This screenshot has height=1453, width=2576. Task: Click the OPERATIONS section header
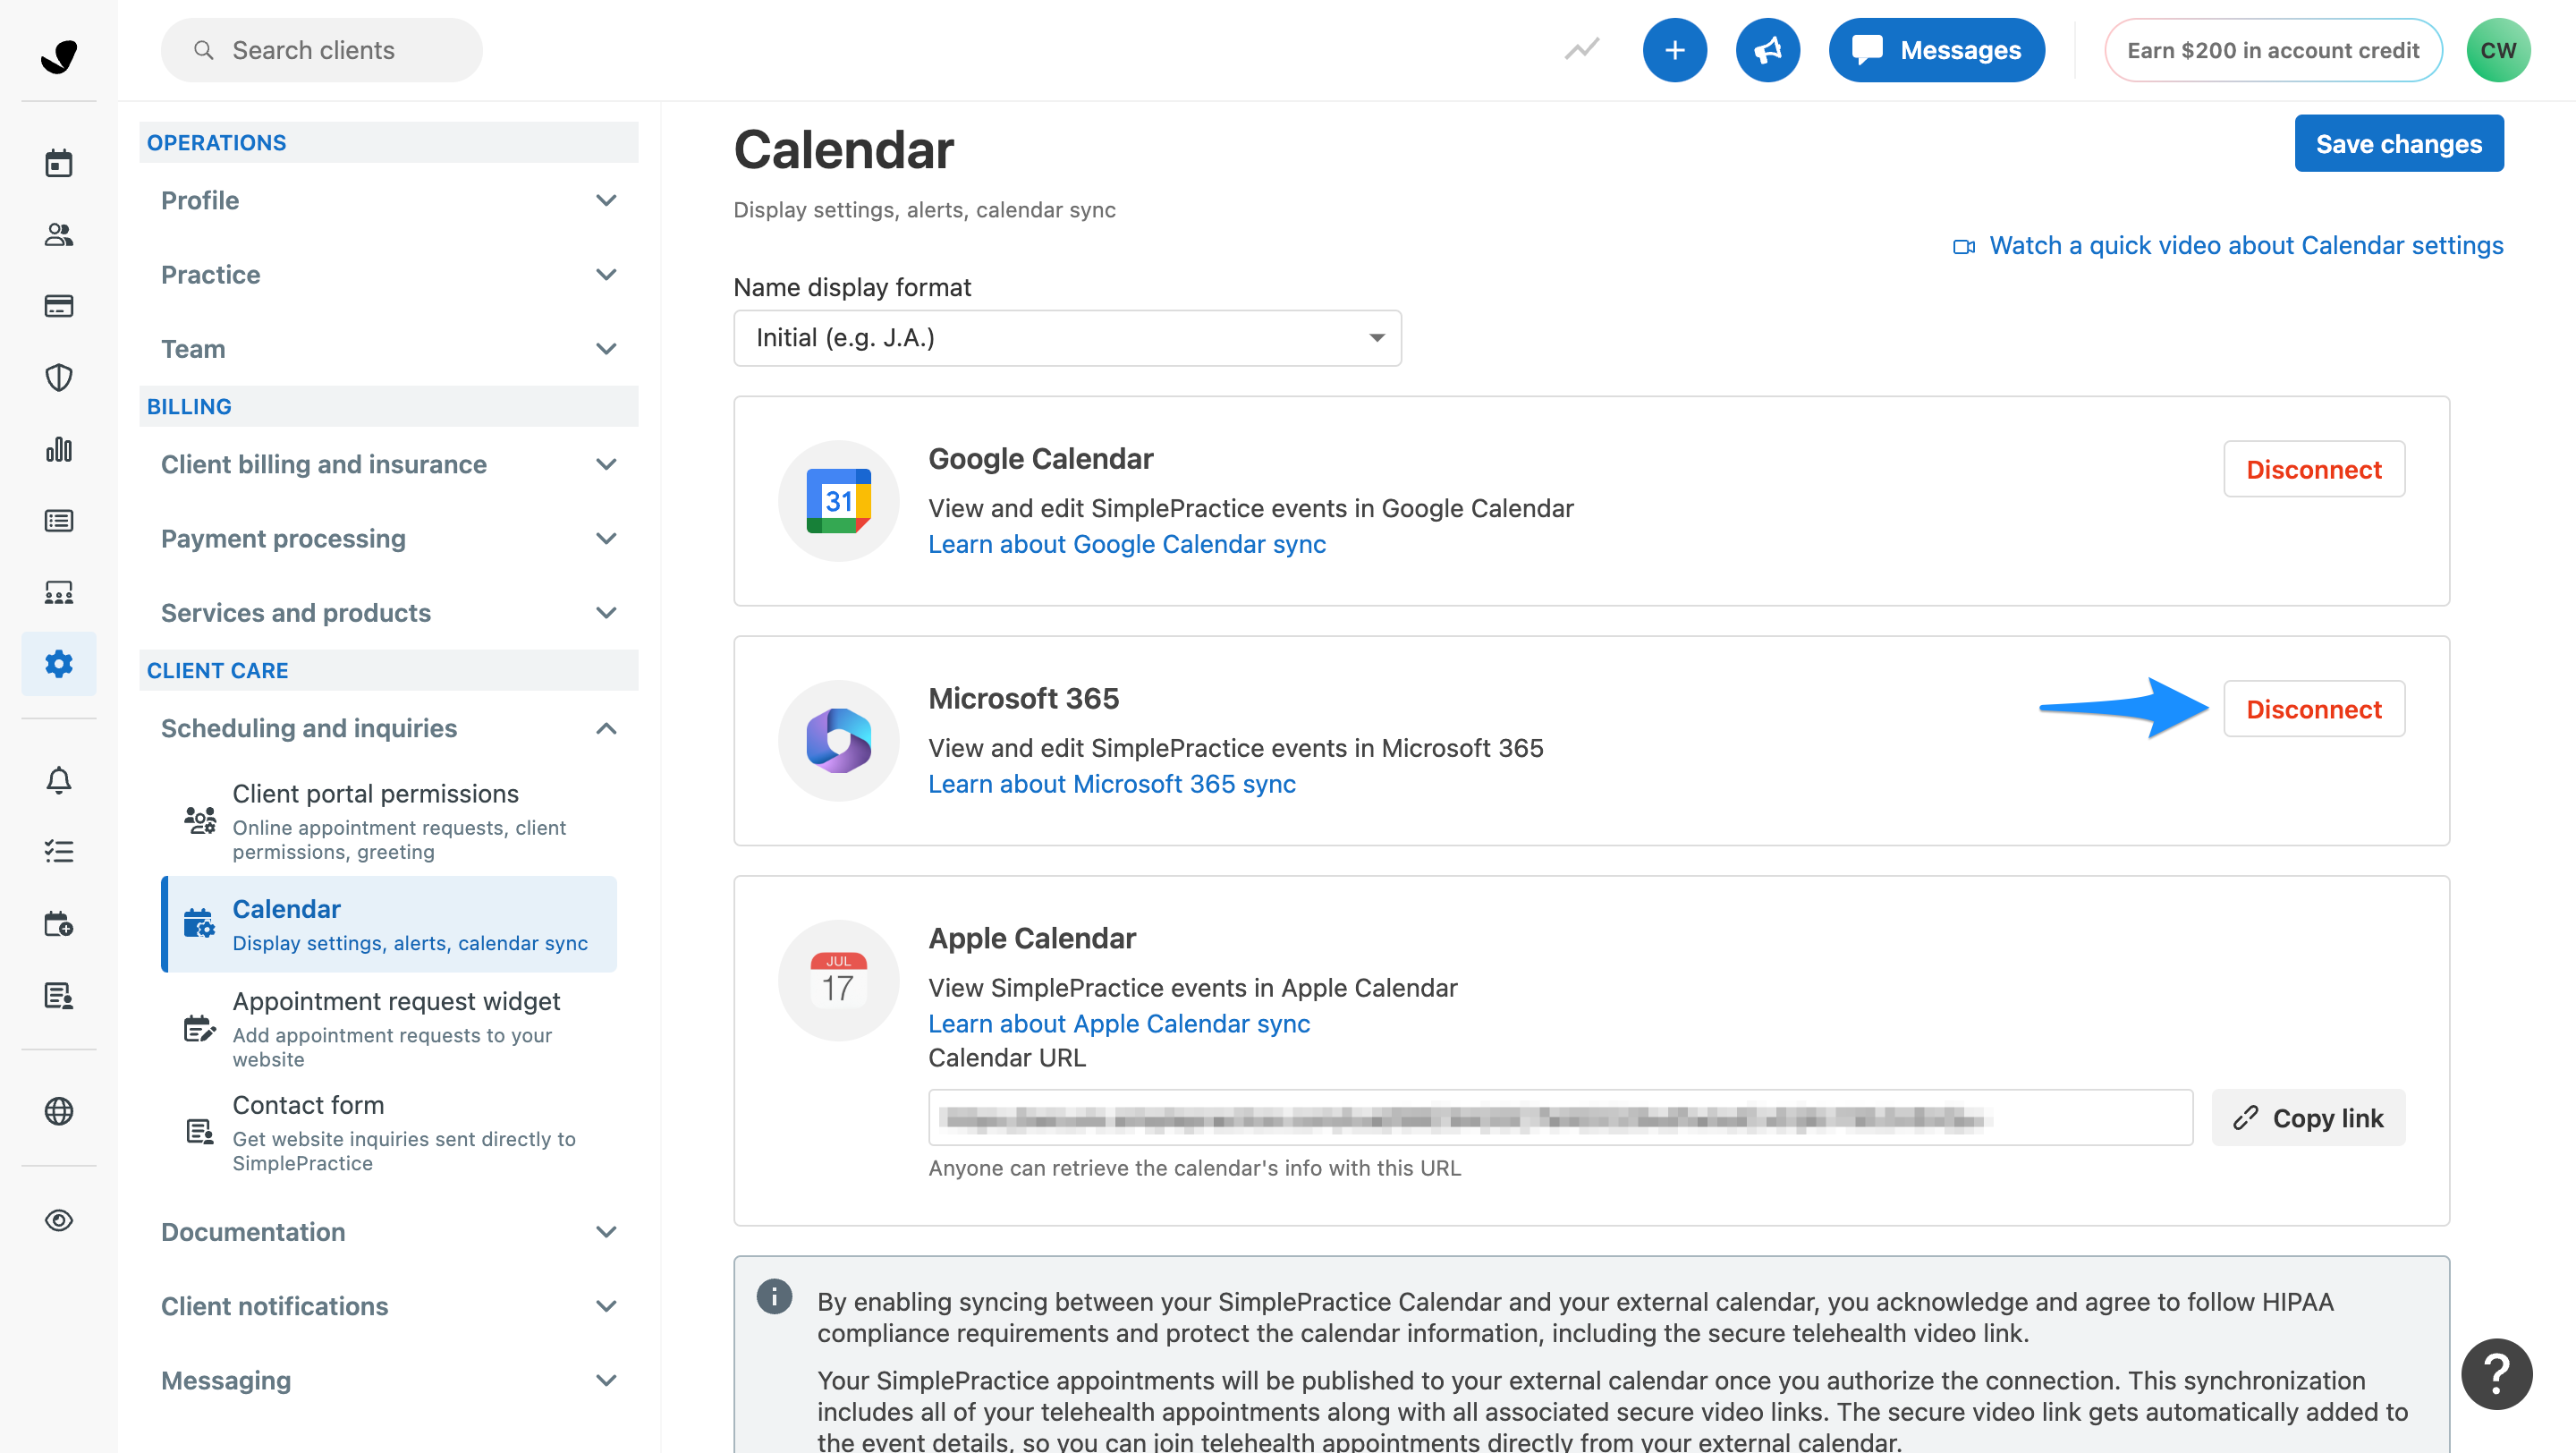click(x=388, y=142)
